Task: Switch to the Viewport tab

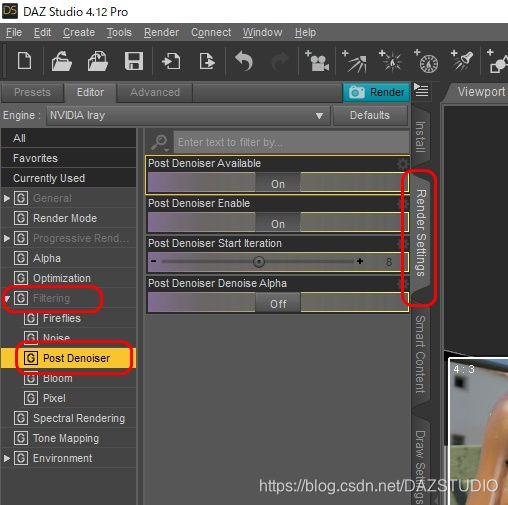Action: [480, 92]
